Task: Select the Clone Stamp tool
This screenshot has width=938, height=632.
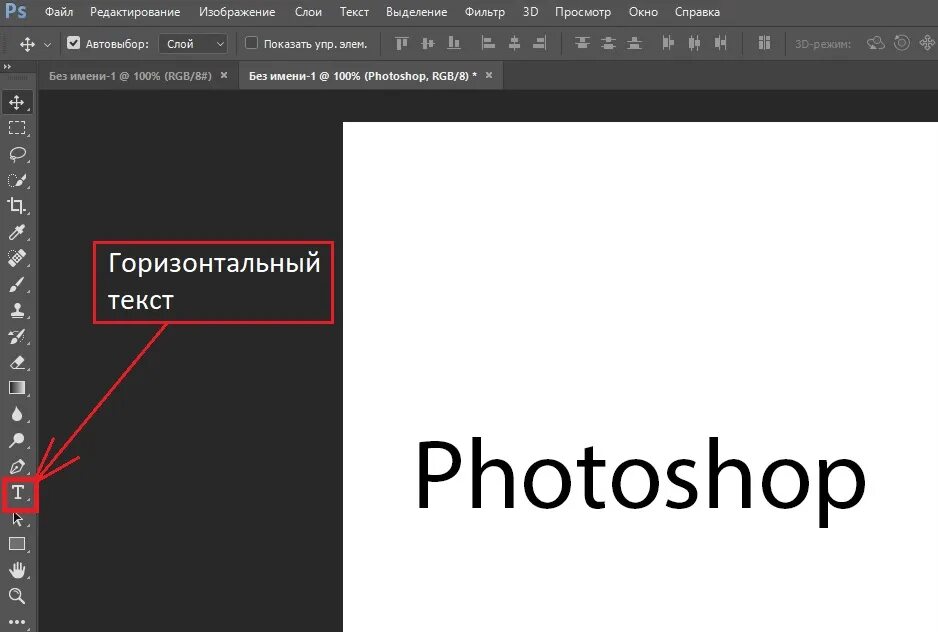Action: (17, 310)
